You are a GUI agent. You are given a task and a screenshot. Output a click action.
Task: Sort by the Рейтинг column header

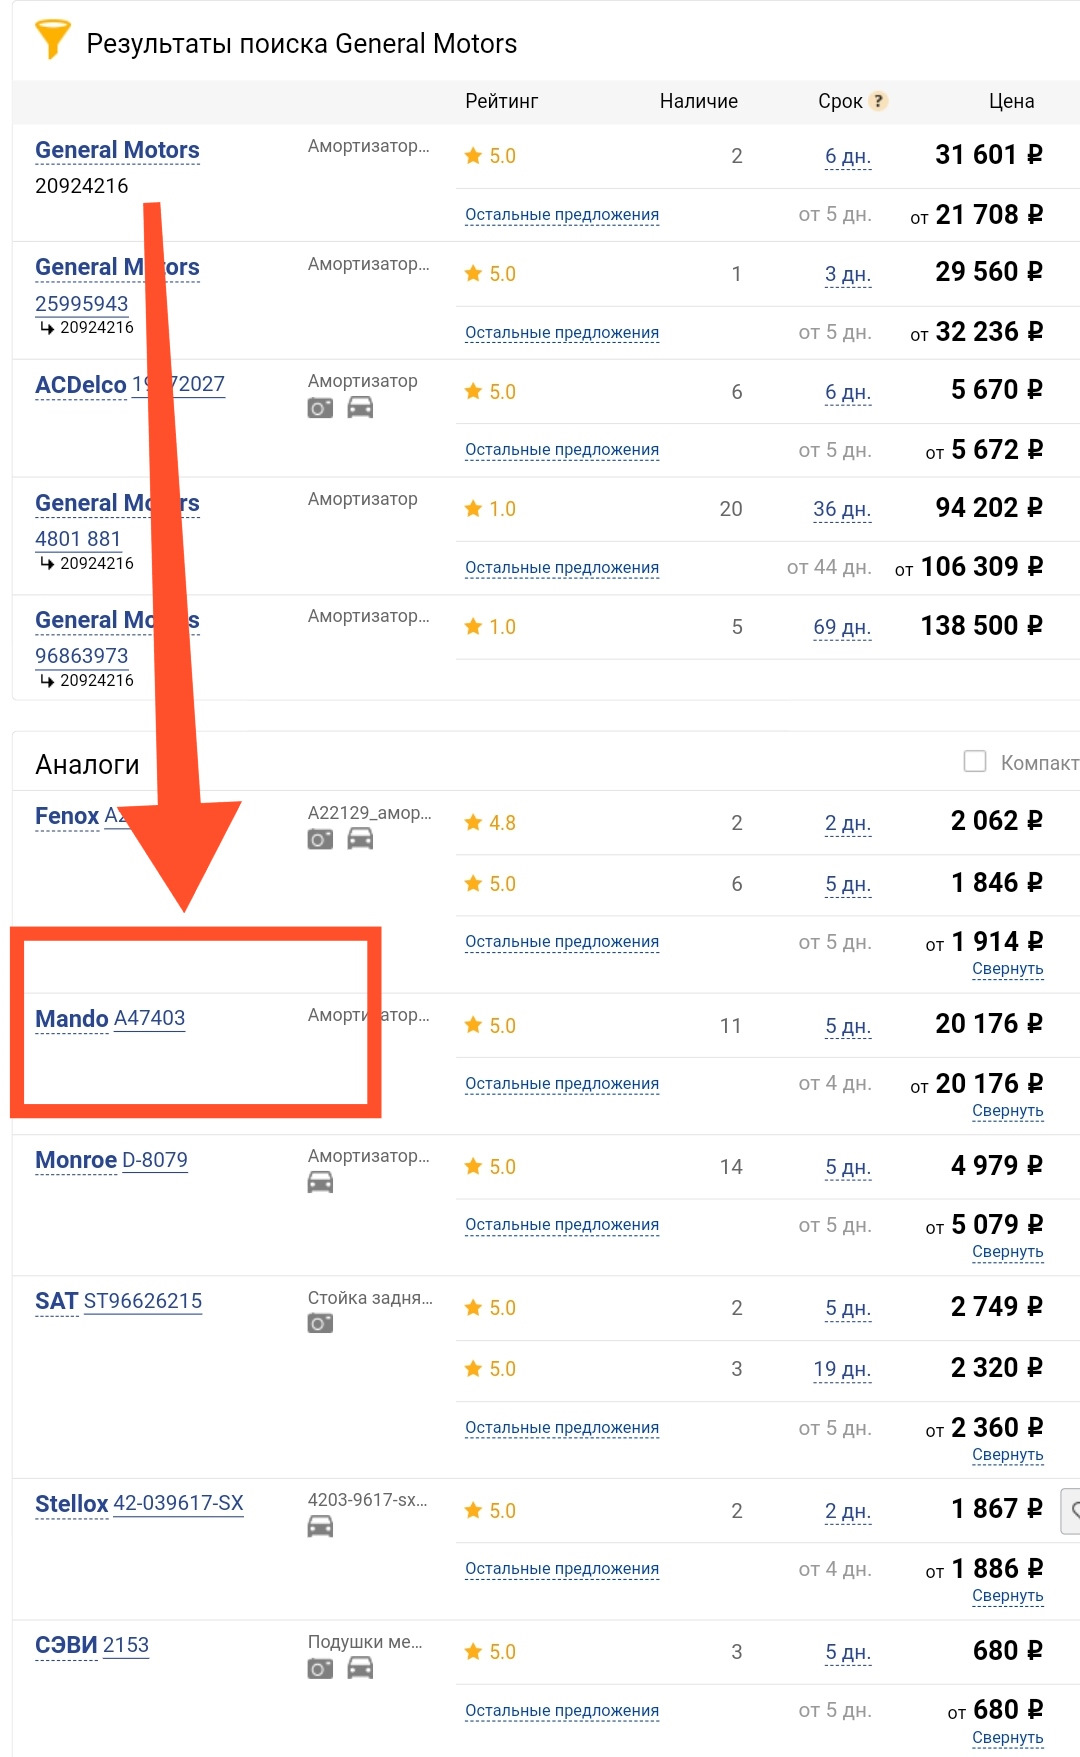[502, 101]
